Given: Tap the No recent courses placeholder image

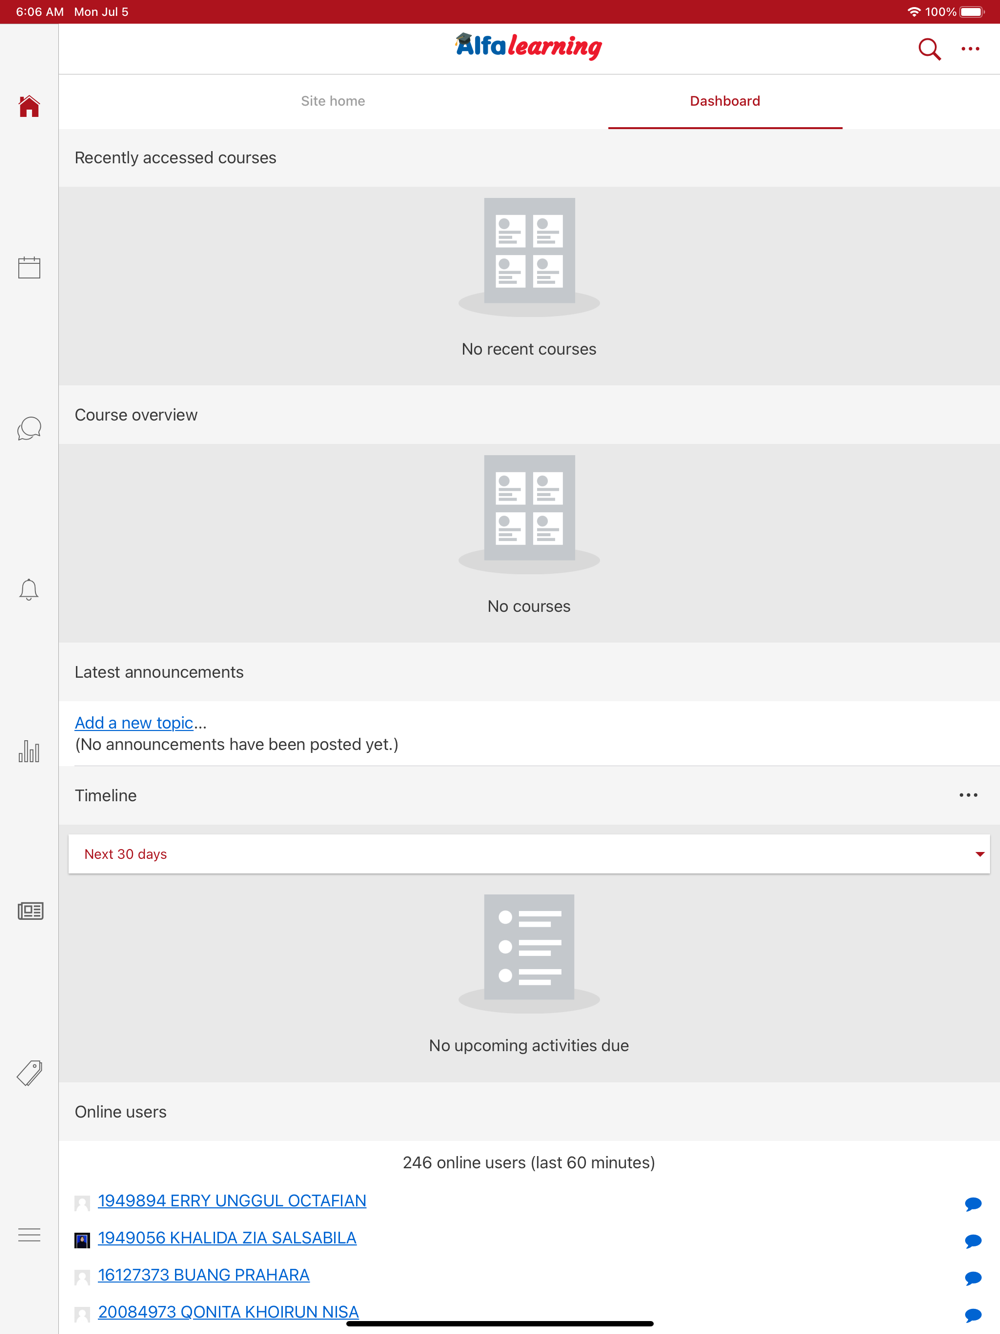Looking at the screenshot, I should pos(529,257).
